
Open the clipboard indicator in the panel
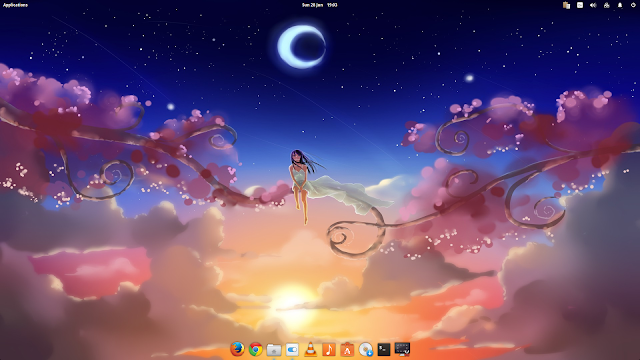(566, 5)
